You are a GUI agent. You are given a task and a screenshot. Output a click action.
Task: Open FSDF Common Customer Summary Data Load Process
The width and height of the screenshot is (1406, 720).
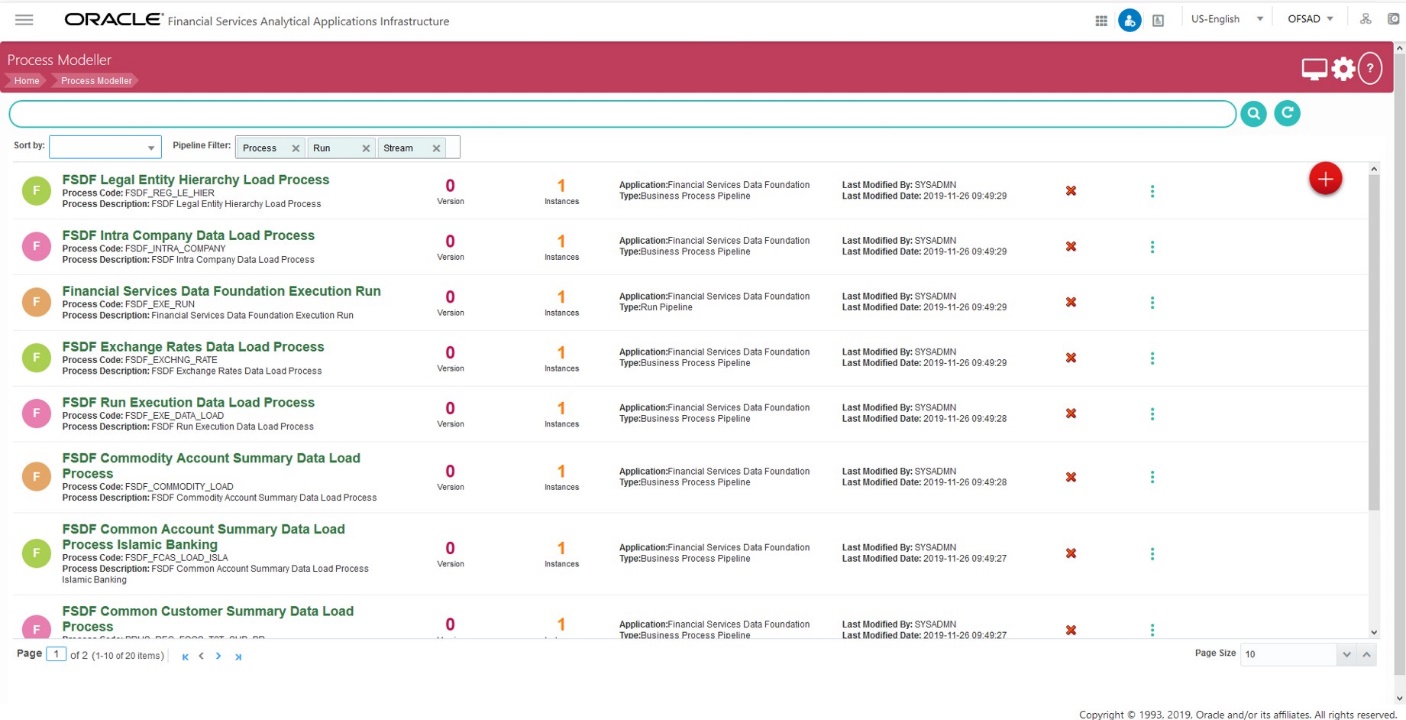tap(208, 619)
